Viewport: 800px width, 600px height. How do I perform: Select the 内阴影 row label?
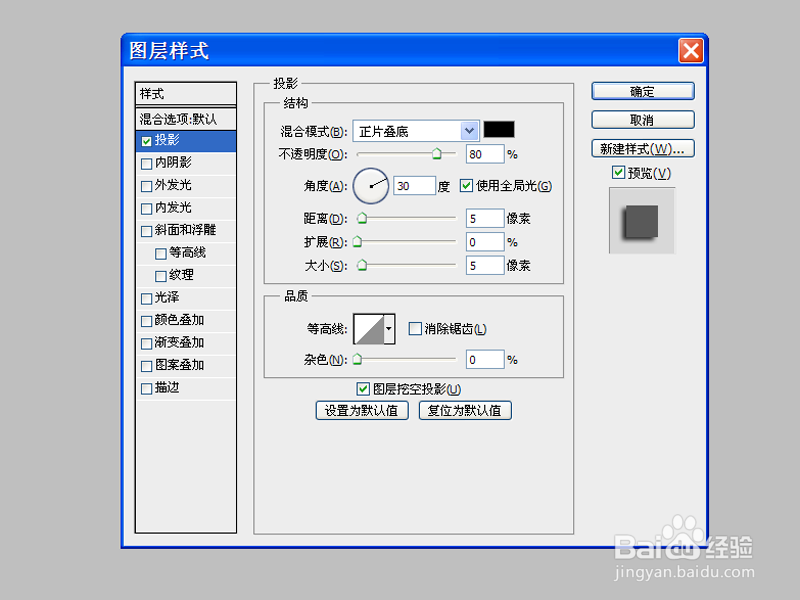pyautogui.click(x=173, y=162)
